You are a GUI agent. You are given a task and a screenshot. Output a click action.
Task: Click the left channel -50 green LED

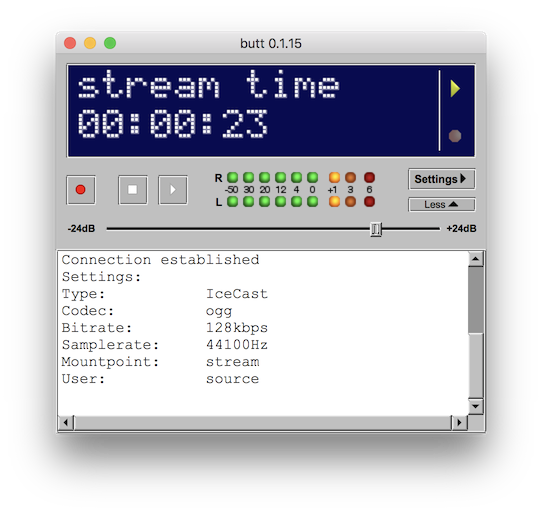coord(232,202)
